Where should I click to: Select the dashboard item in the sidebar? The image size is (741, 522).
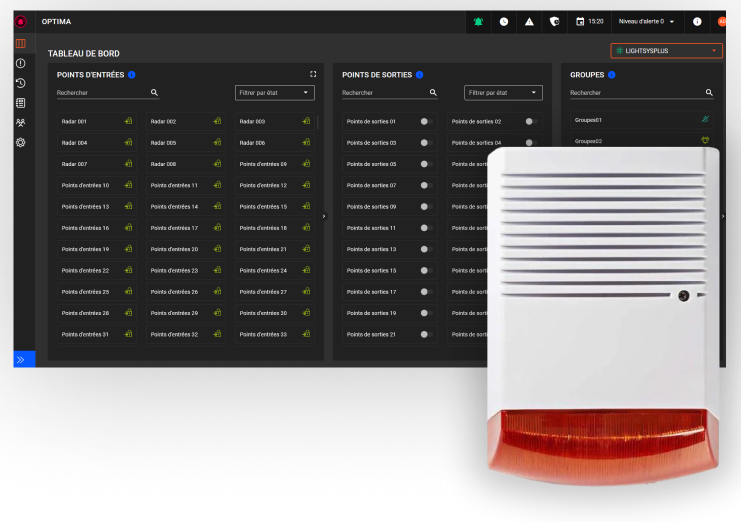coord(21,44)
